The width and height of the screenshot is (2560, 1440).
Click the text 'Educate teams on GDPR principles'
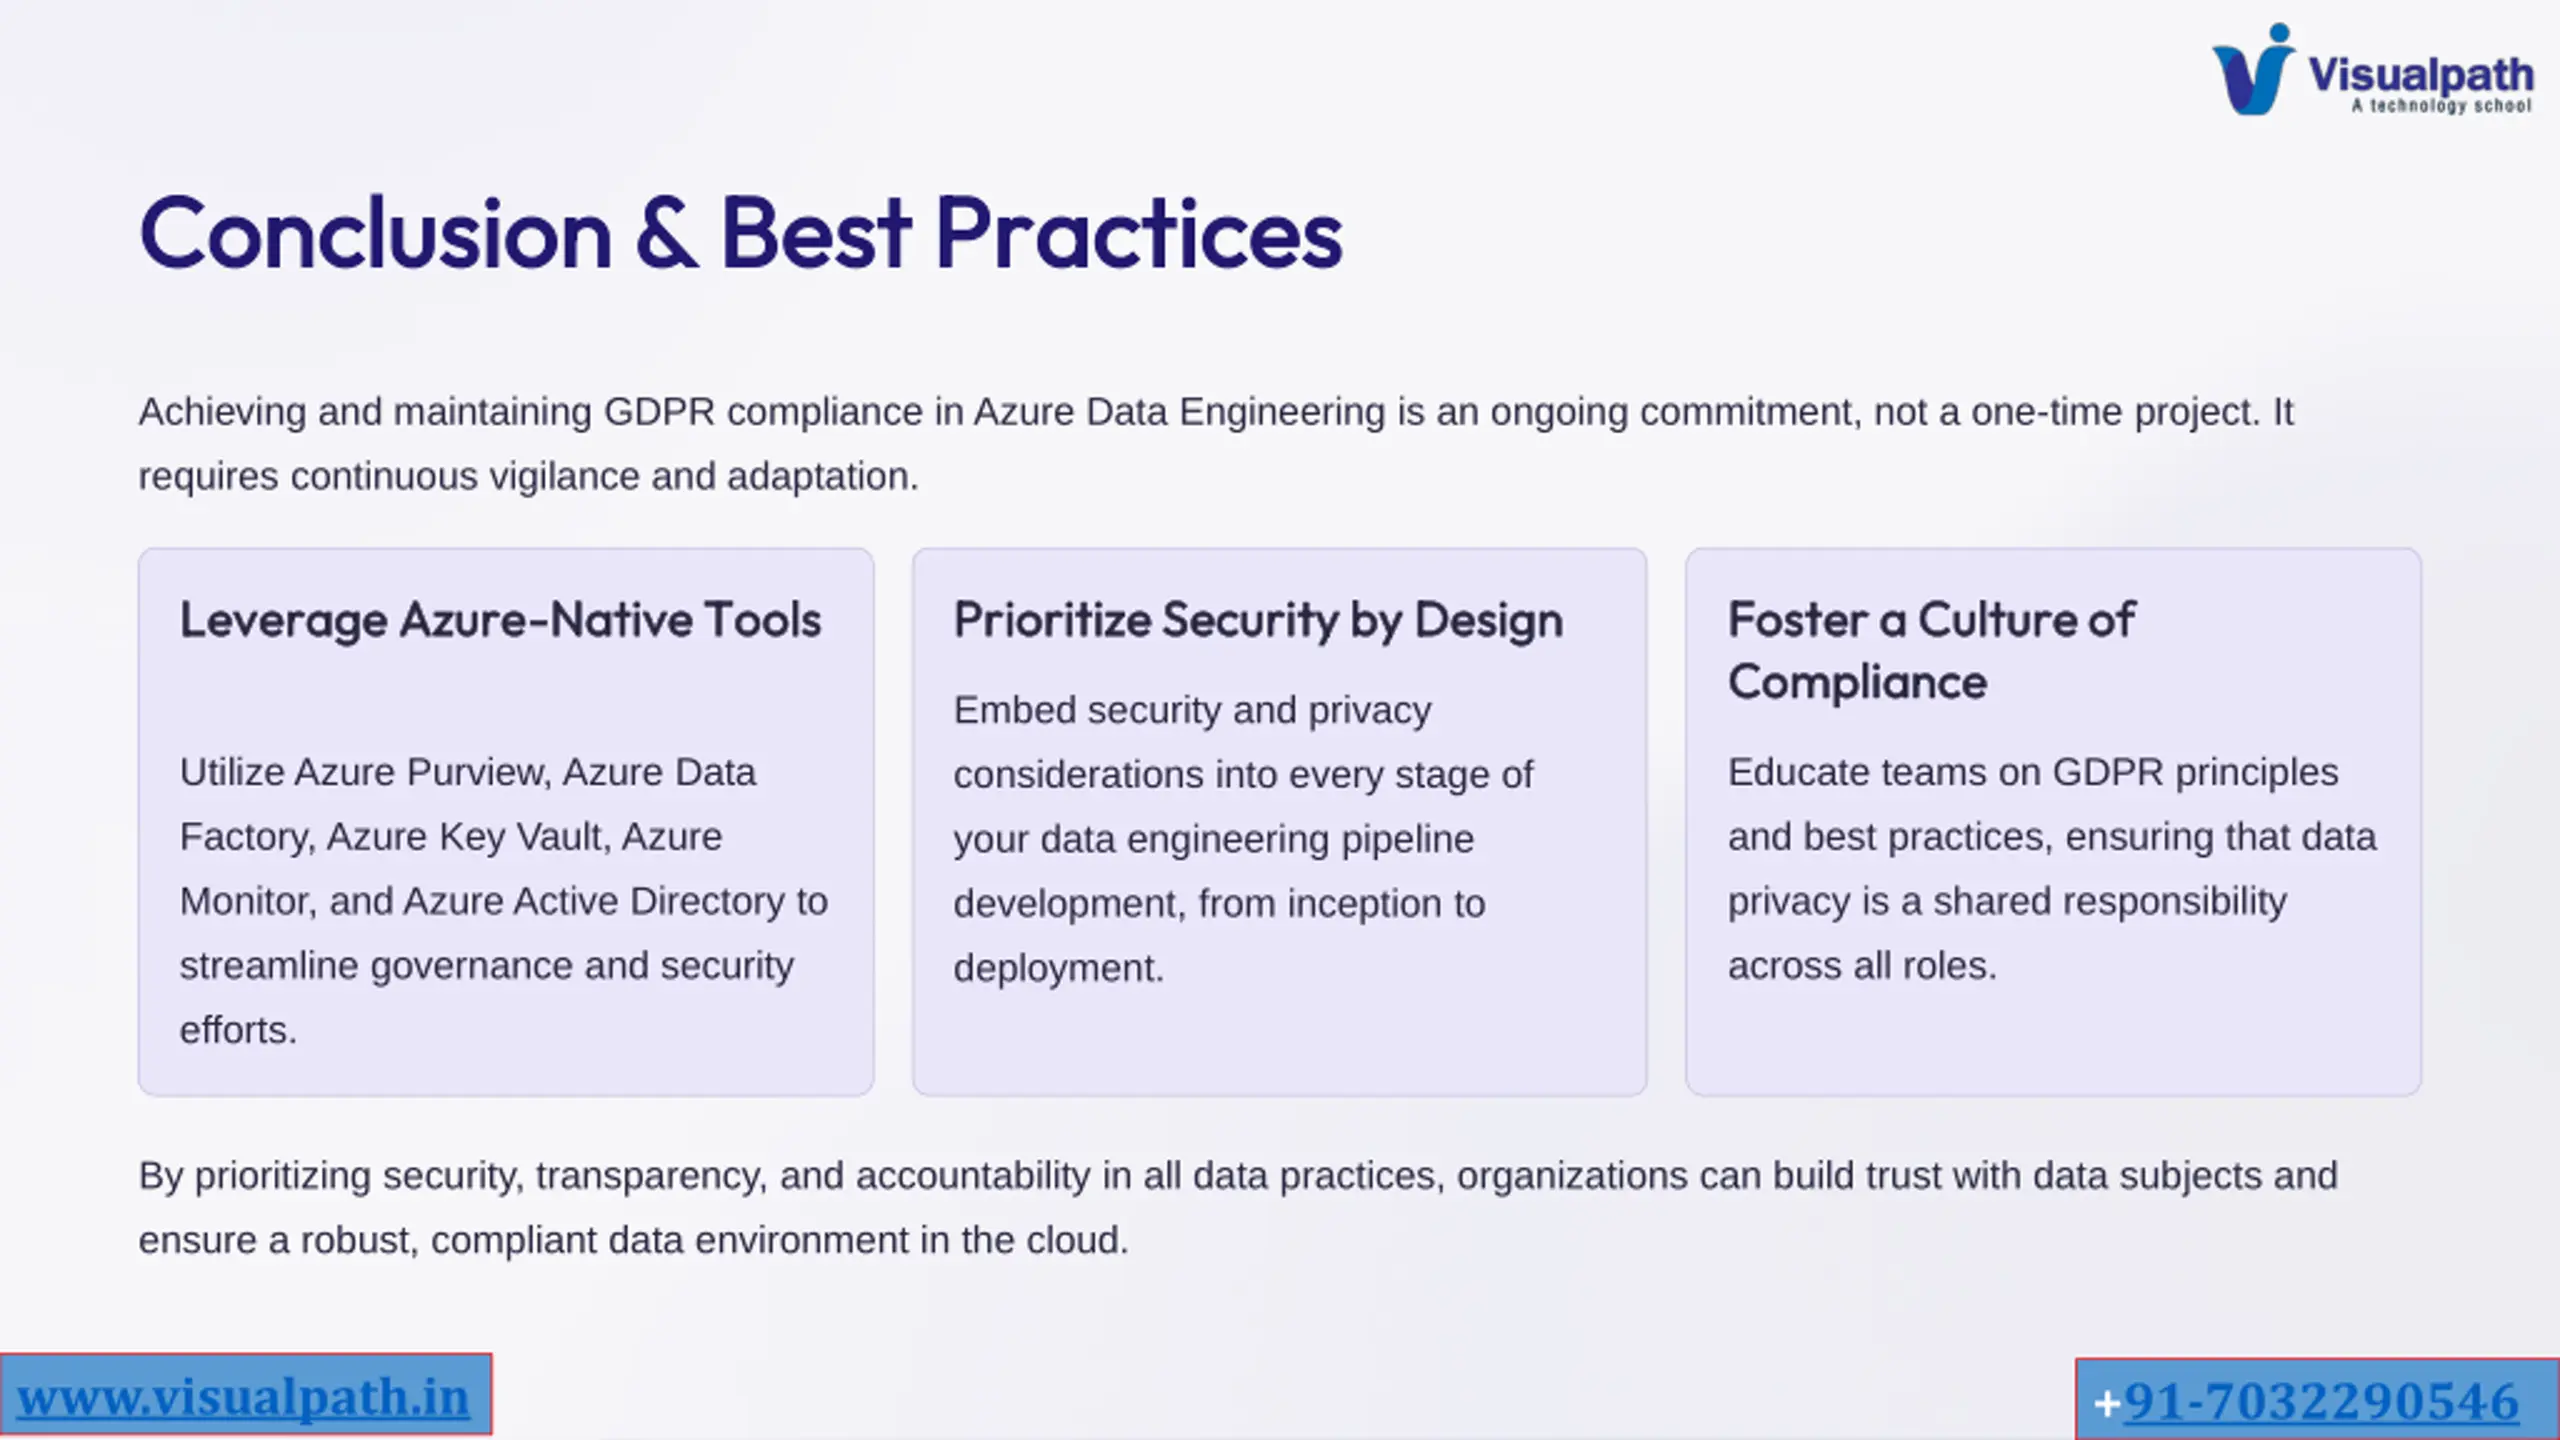click(x=2033, y=772)
